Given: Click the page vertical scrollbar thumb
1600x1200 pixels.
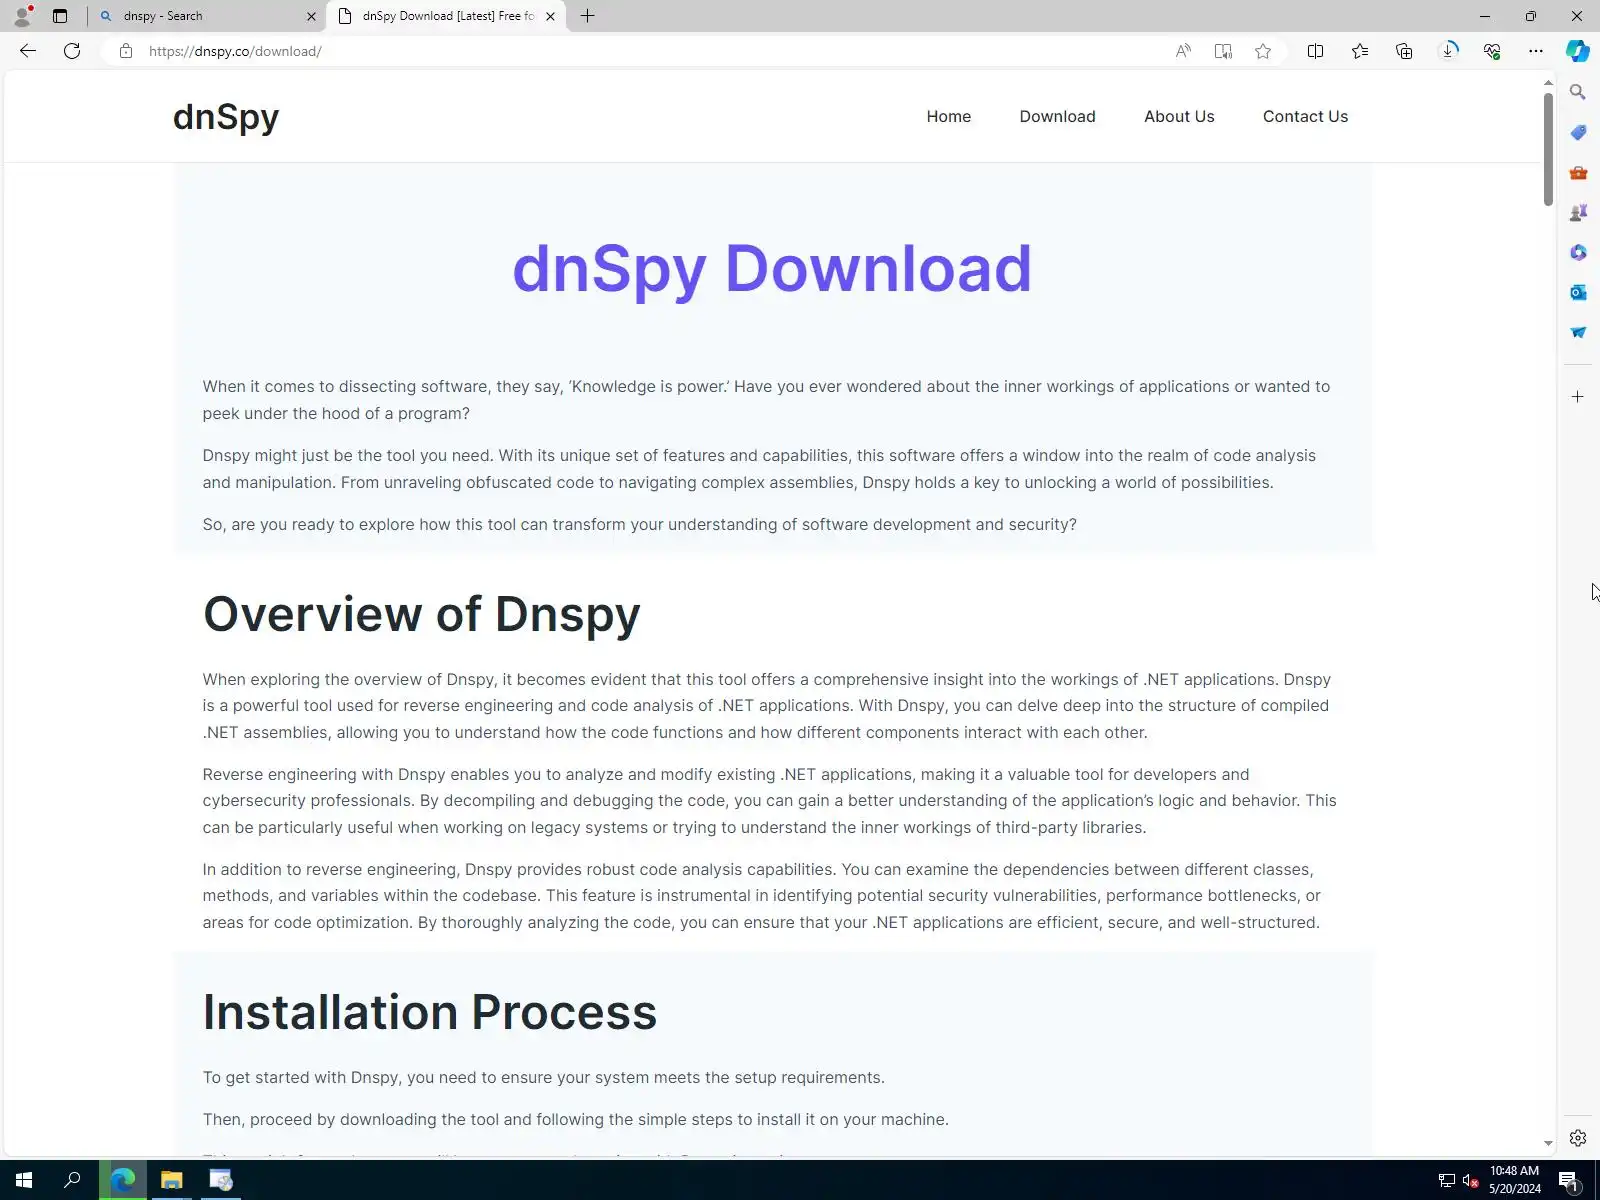Looking at the screenshot, I should (1548, 148).
